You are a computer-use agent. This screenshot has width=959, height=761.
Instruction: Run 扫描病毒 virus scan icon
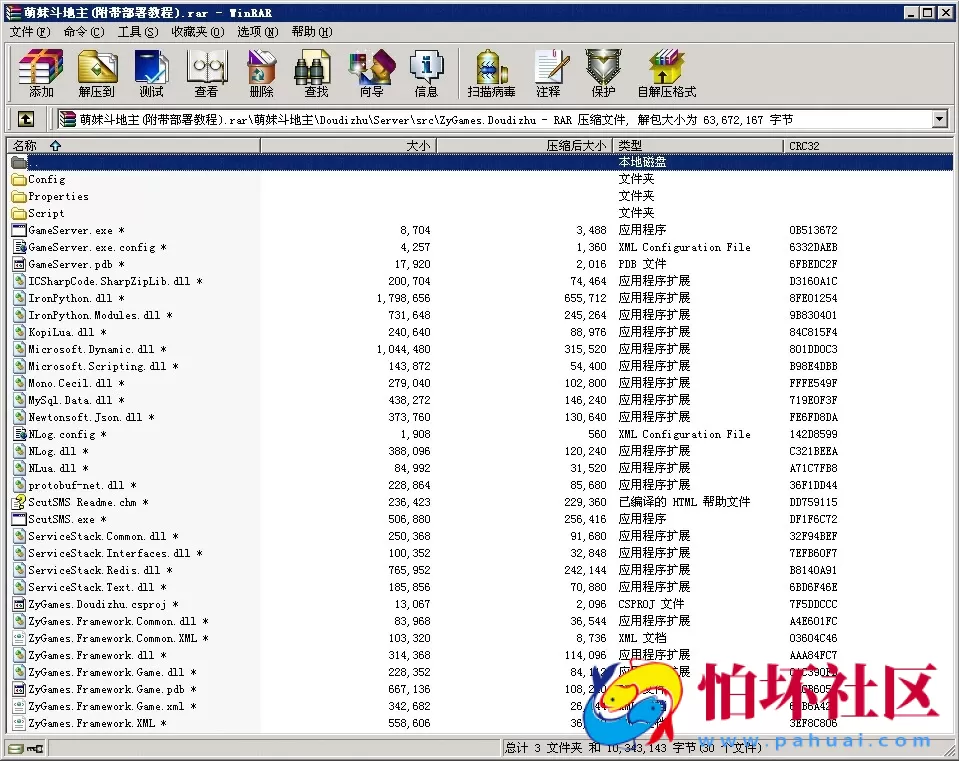pyautogui.click(x=491, y=73)
